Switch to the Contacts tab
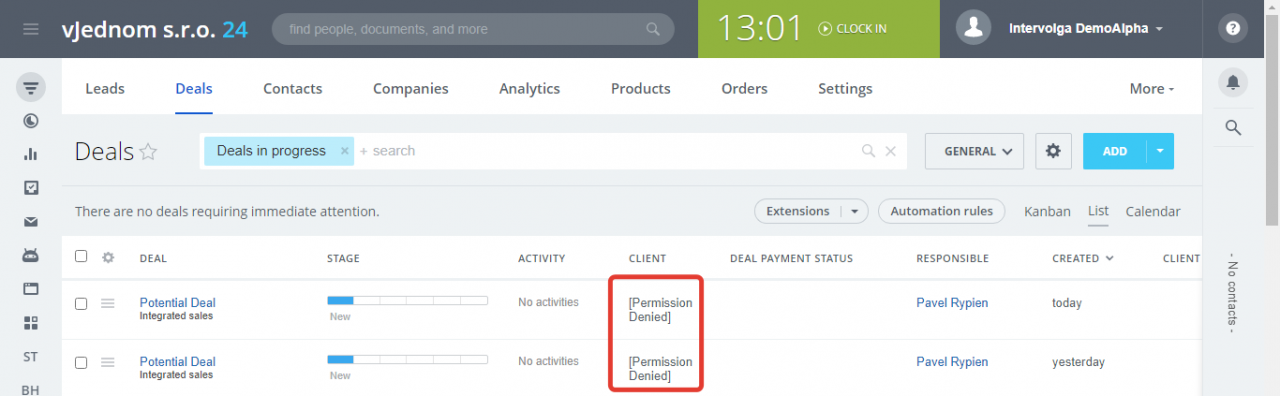This screenshot has height=396, width=1280. tap(293, 89)
